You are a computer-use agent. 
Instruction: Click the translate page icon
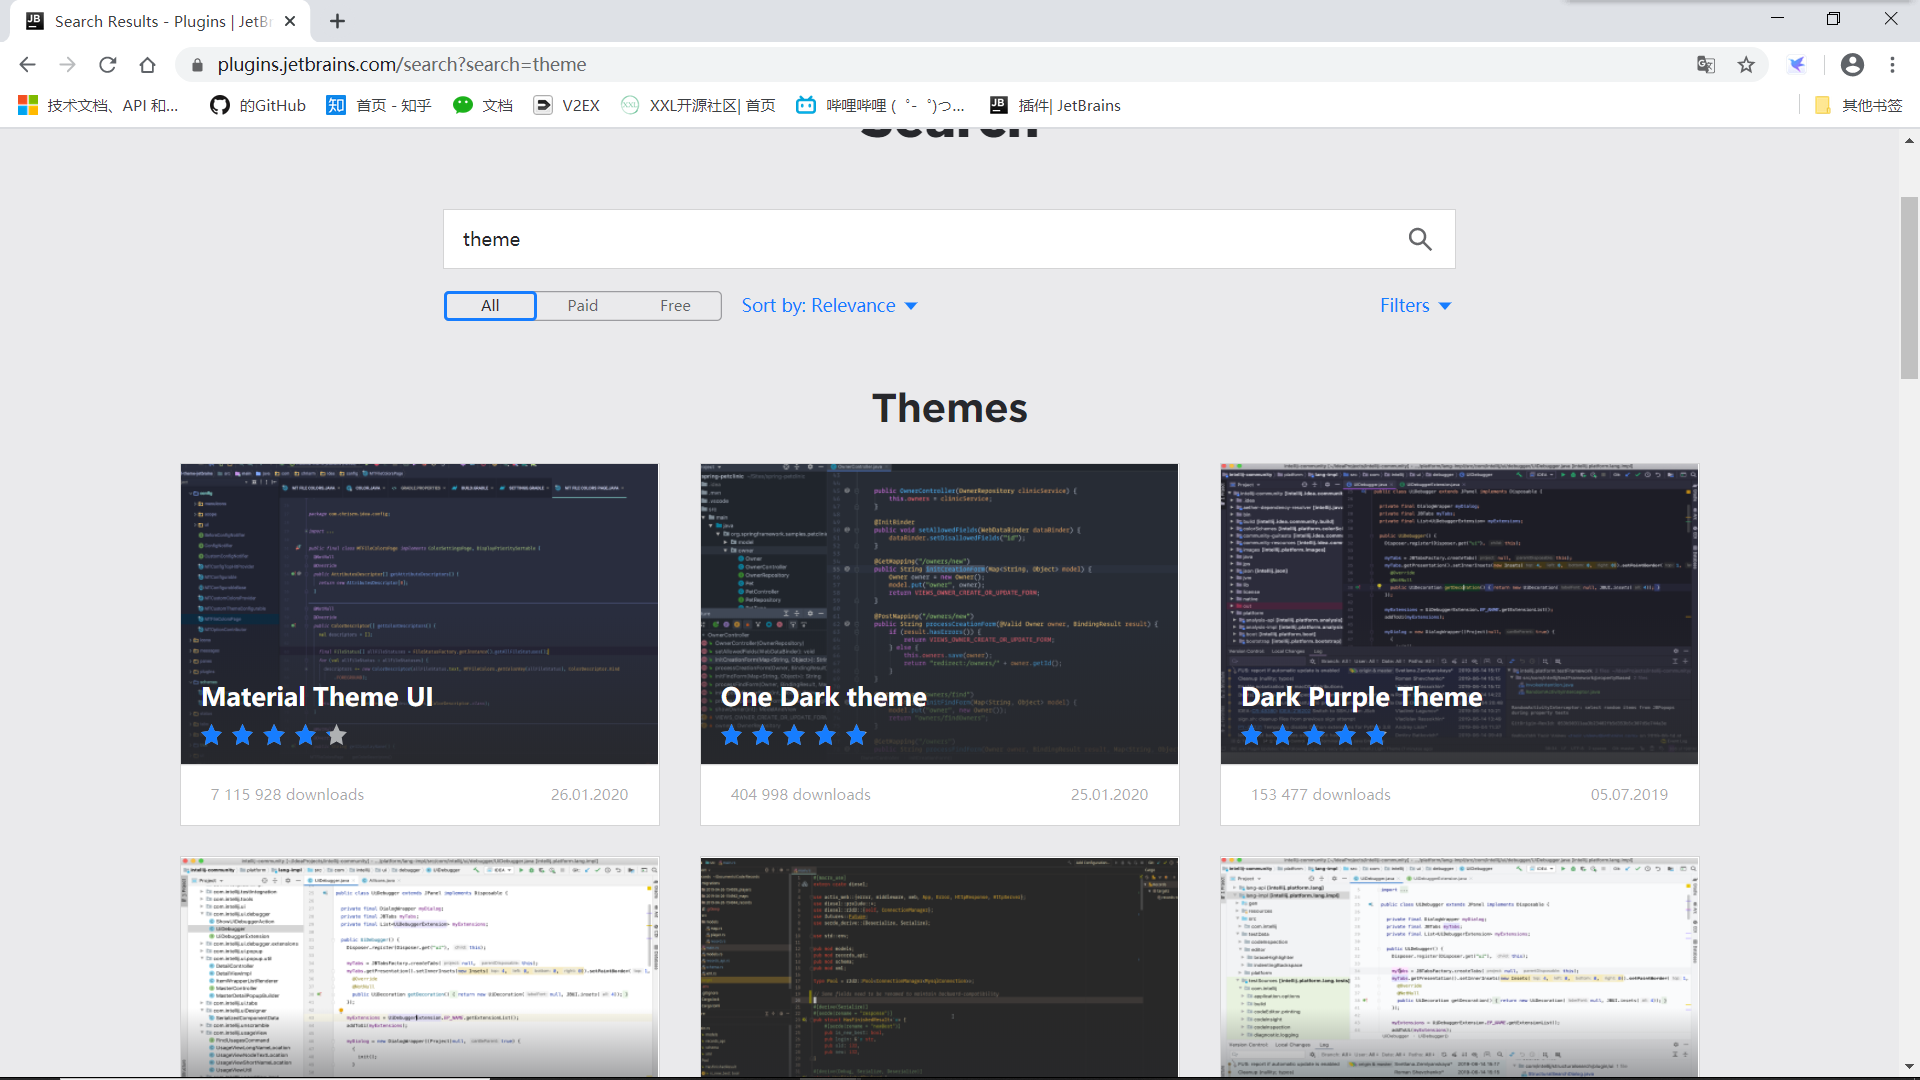[x=1706, y=65]
